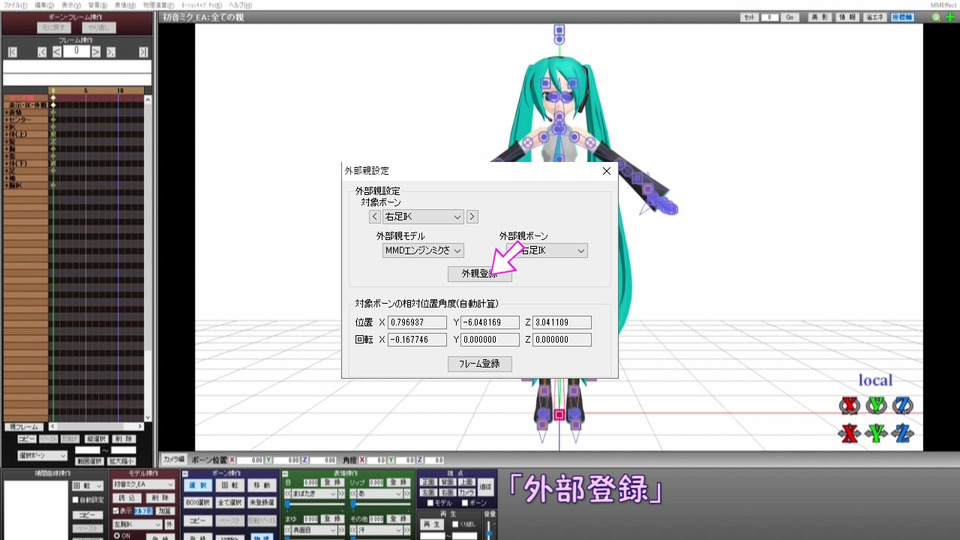Collapse the 表情操作 panel minus icon
This screenshot has width=960, height=540.
[x=285, y=474]
